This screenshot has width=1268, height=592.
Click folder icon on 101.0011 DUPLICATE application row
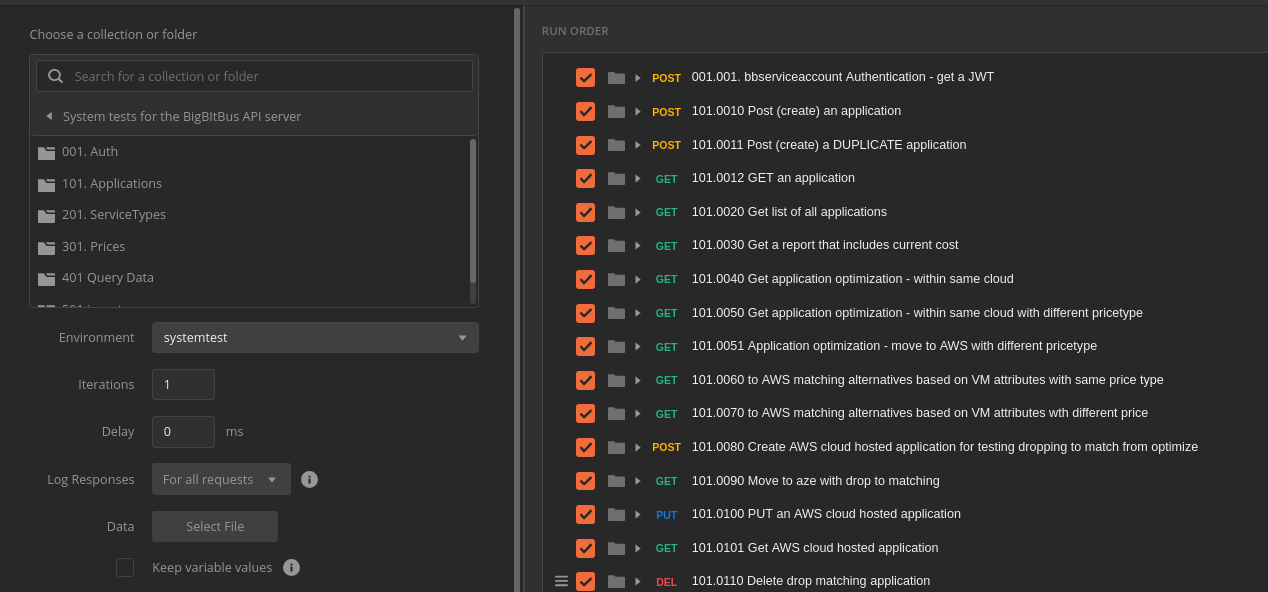(x=616, y=144)
